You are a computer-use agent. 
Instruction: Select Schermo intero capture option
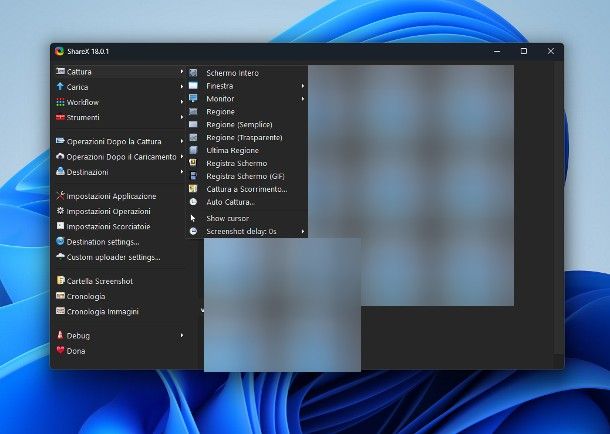click(x=247, y=73)
